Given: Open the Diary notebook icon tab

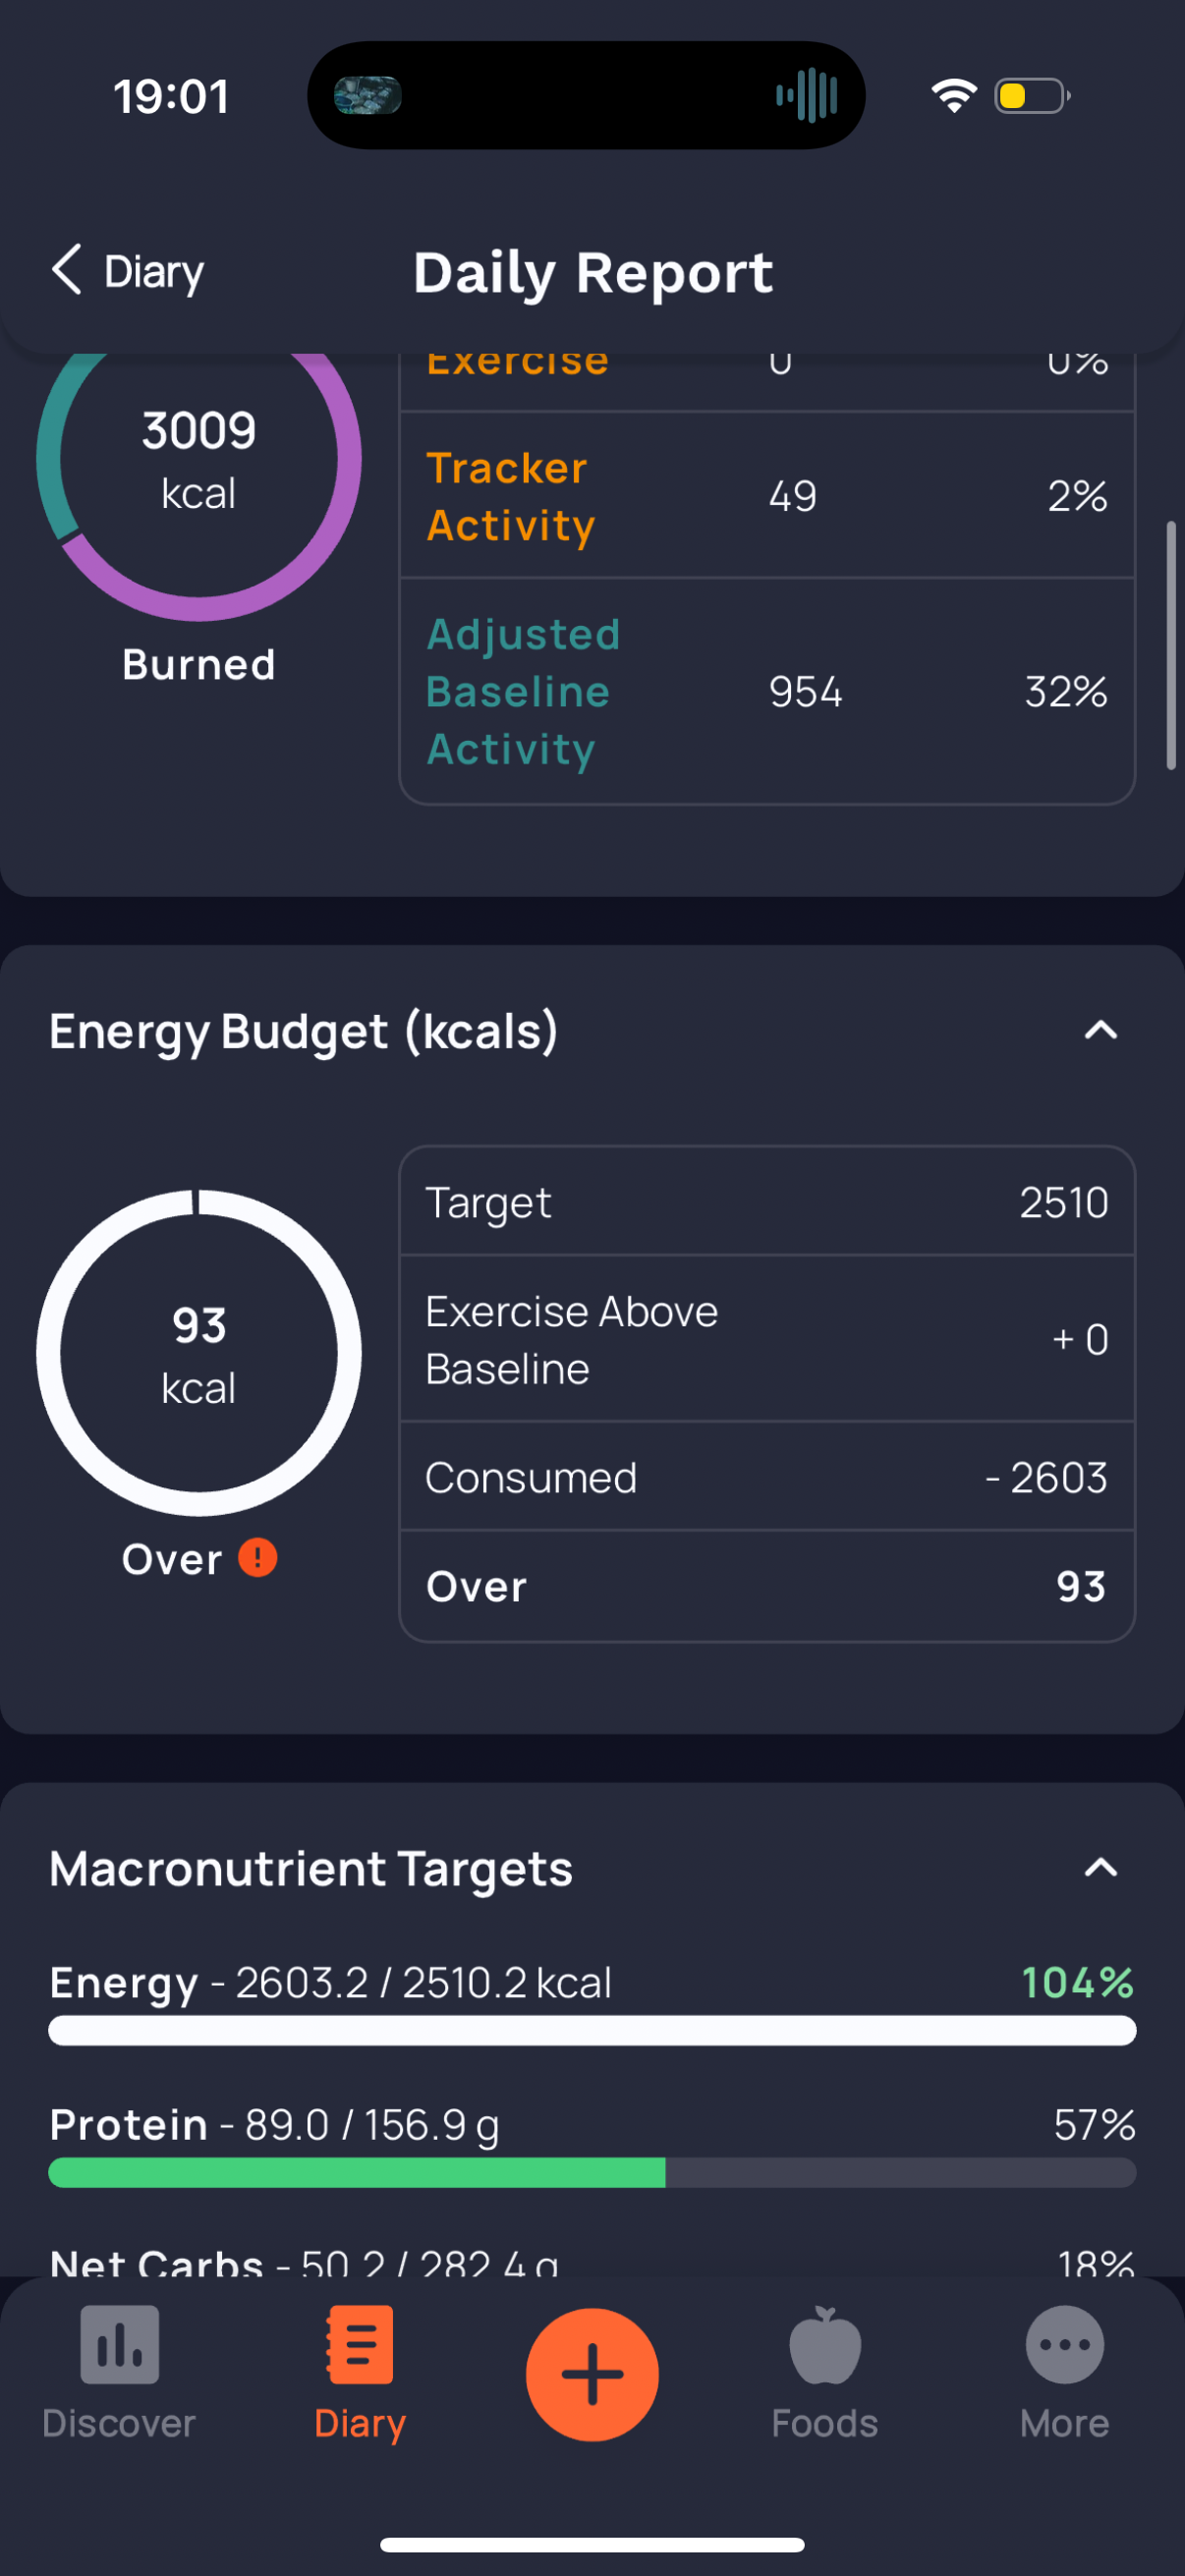Looking at the screenshot, I should (x=359, y=2344).
